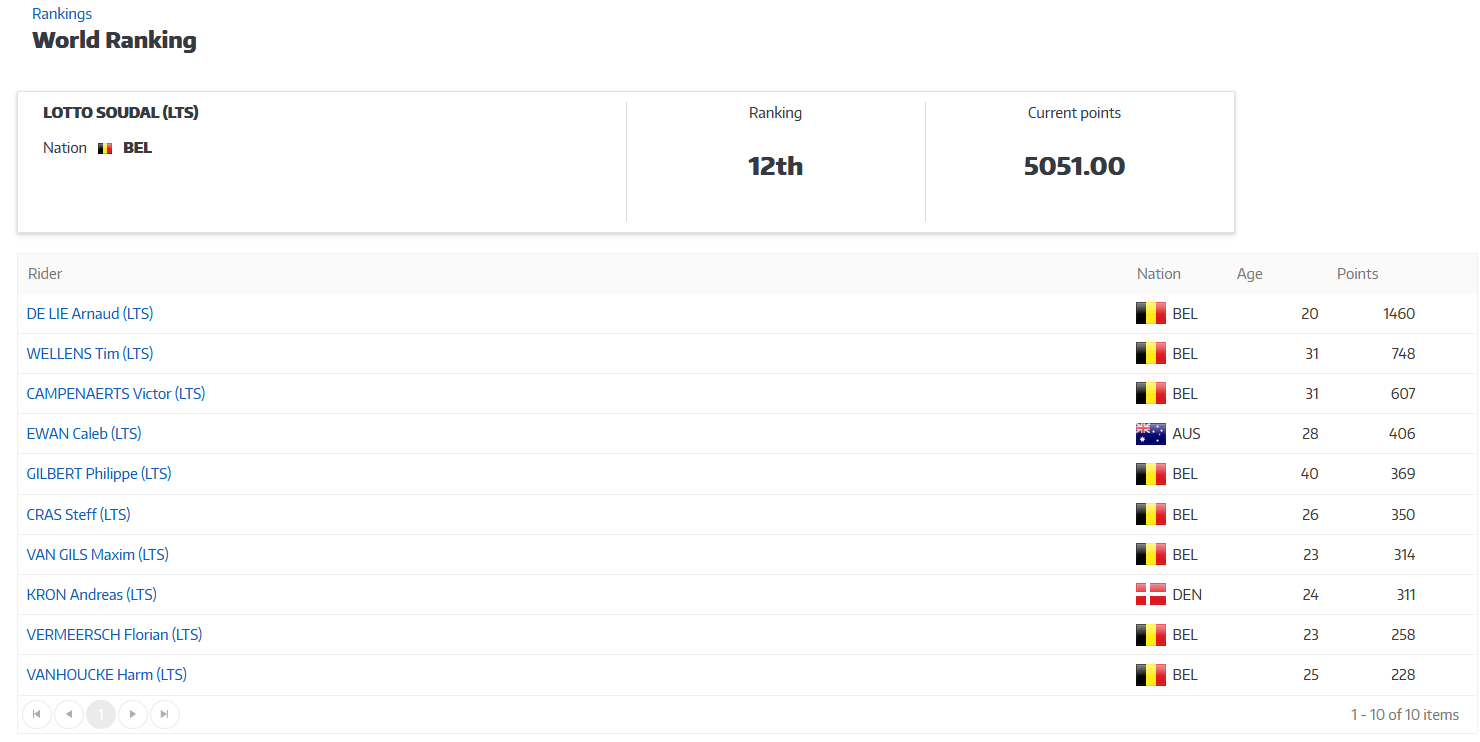Select page 1 in pagination
Screen dimensions: 1480x742
[x=101, y=714]
